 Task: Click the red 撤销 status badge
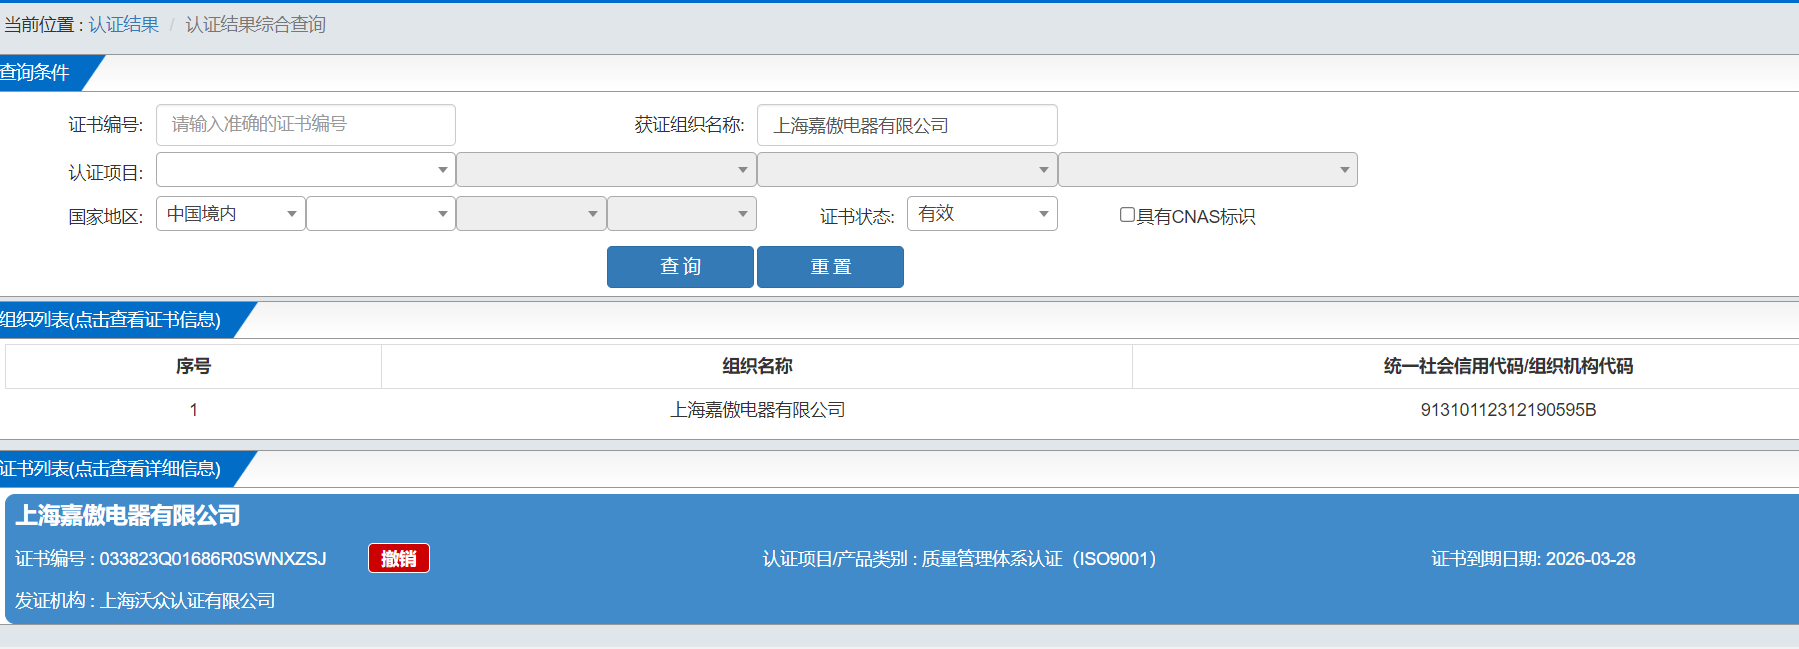[399, 558]
